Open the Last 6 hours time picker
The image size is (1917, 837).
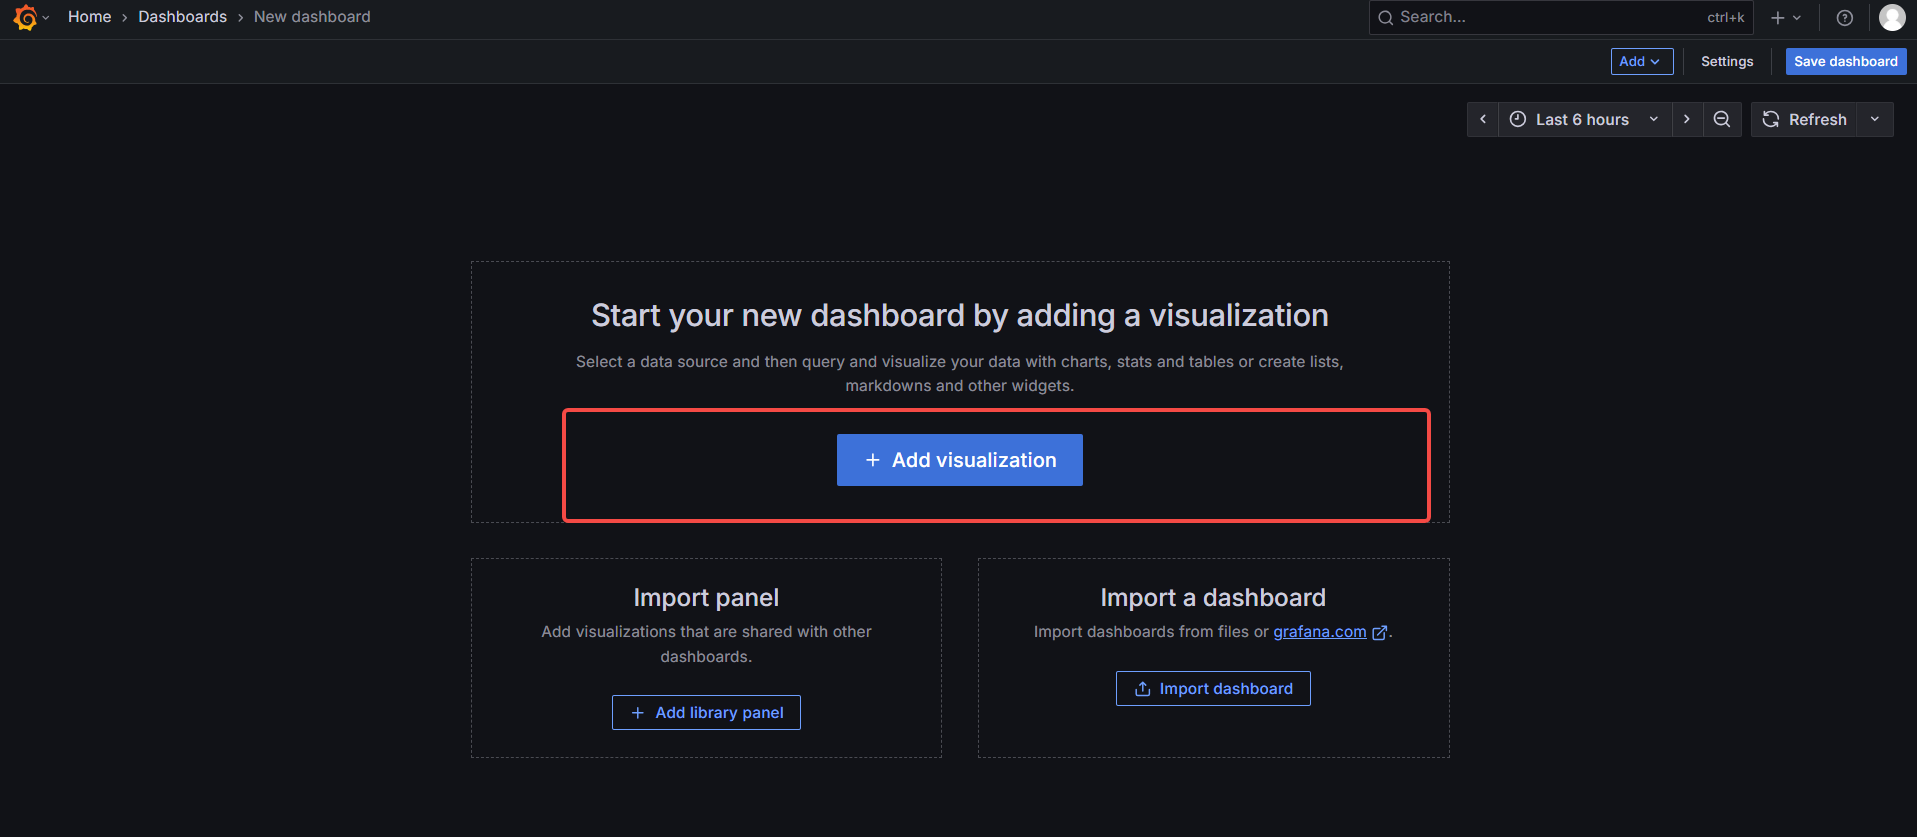tap(1585, 119)
